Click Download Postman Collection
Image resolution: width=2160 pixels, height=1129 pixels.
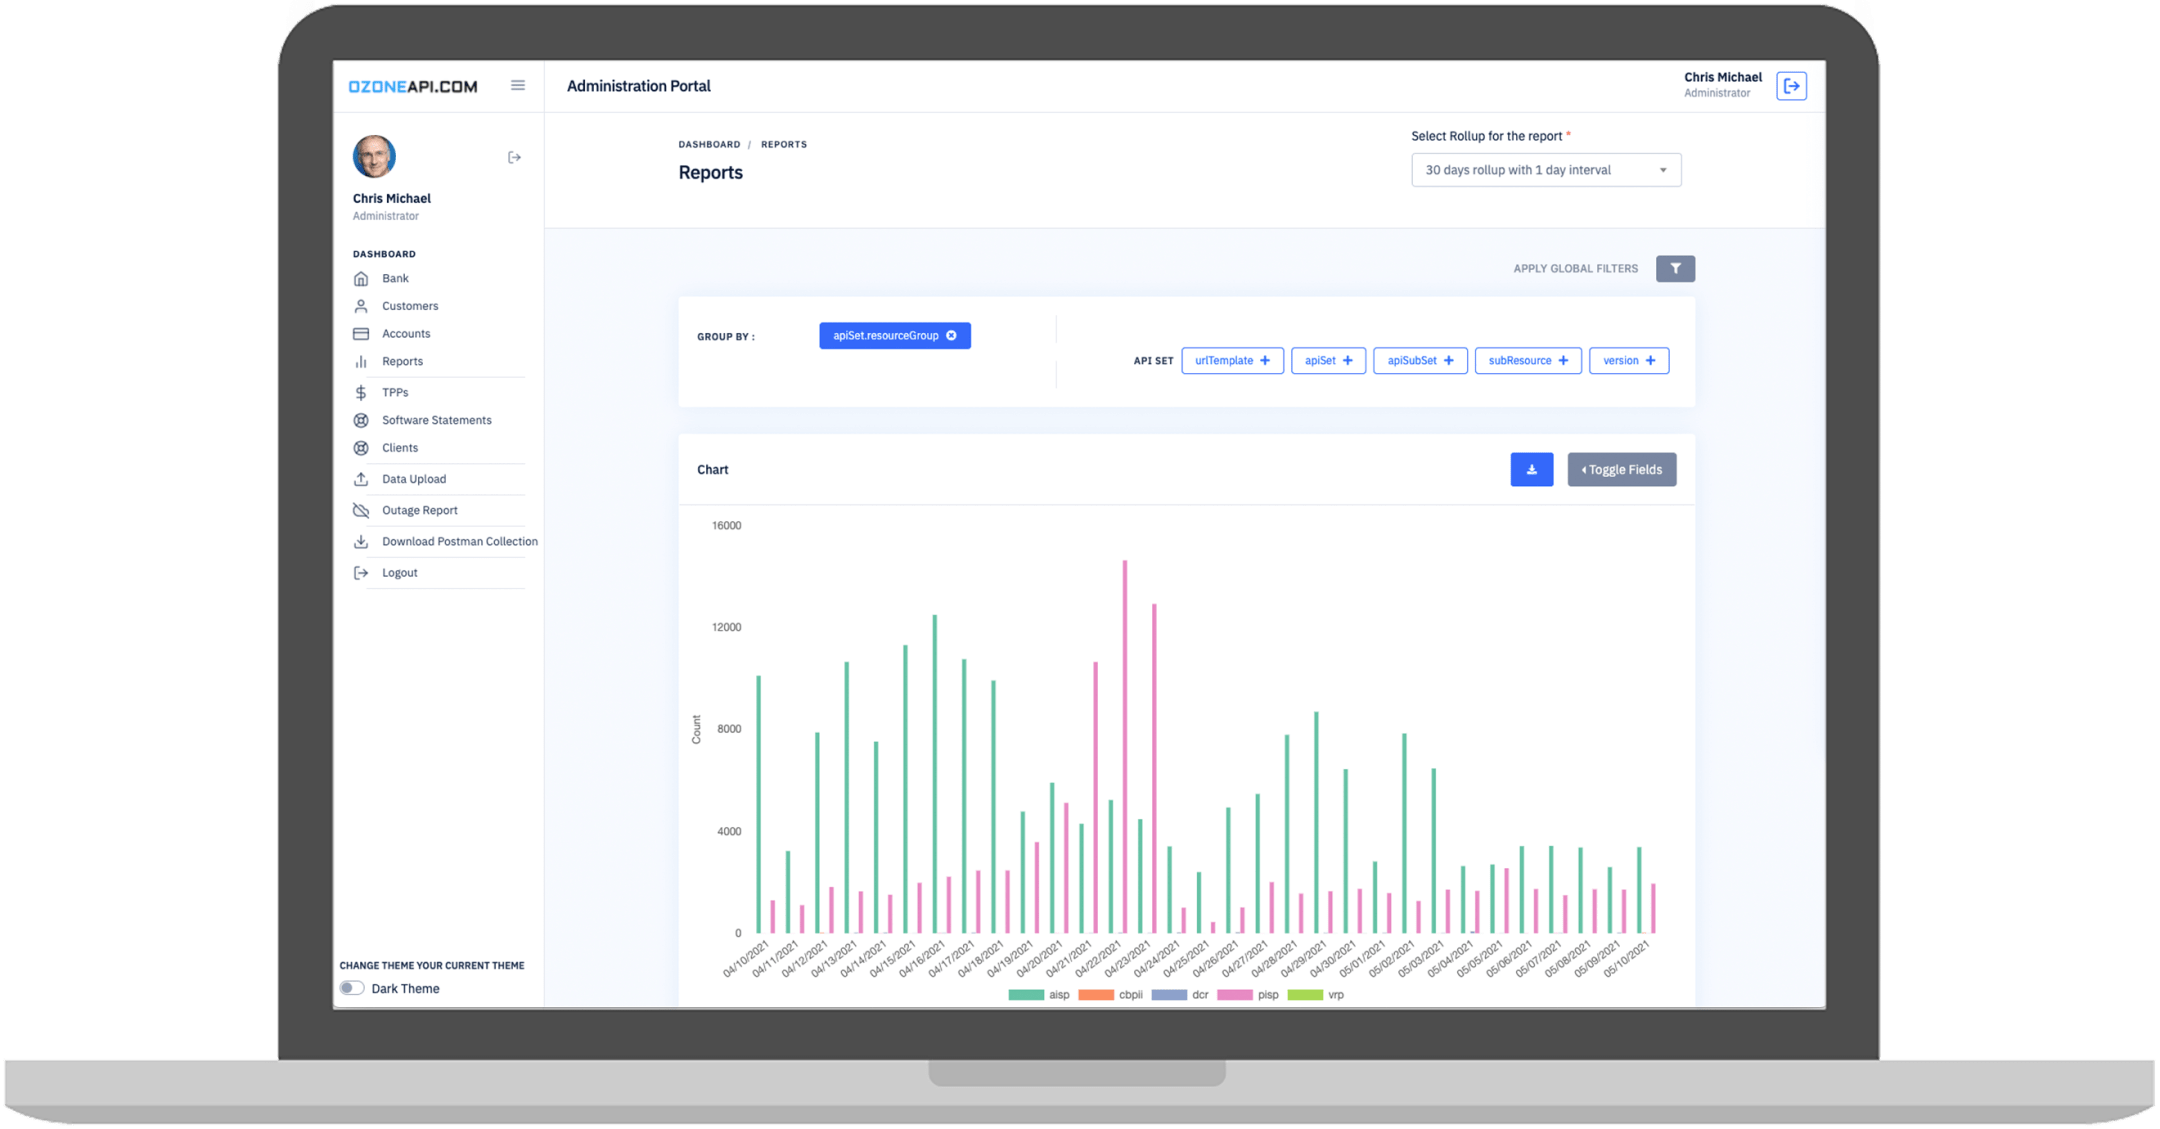[x=460, y=541]
